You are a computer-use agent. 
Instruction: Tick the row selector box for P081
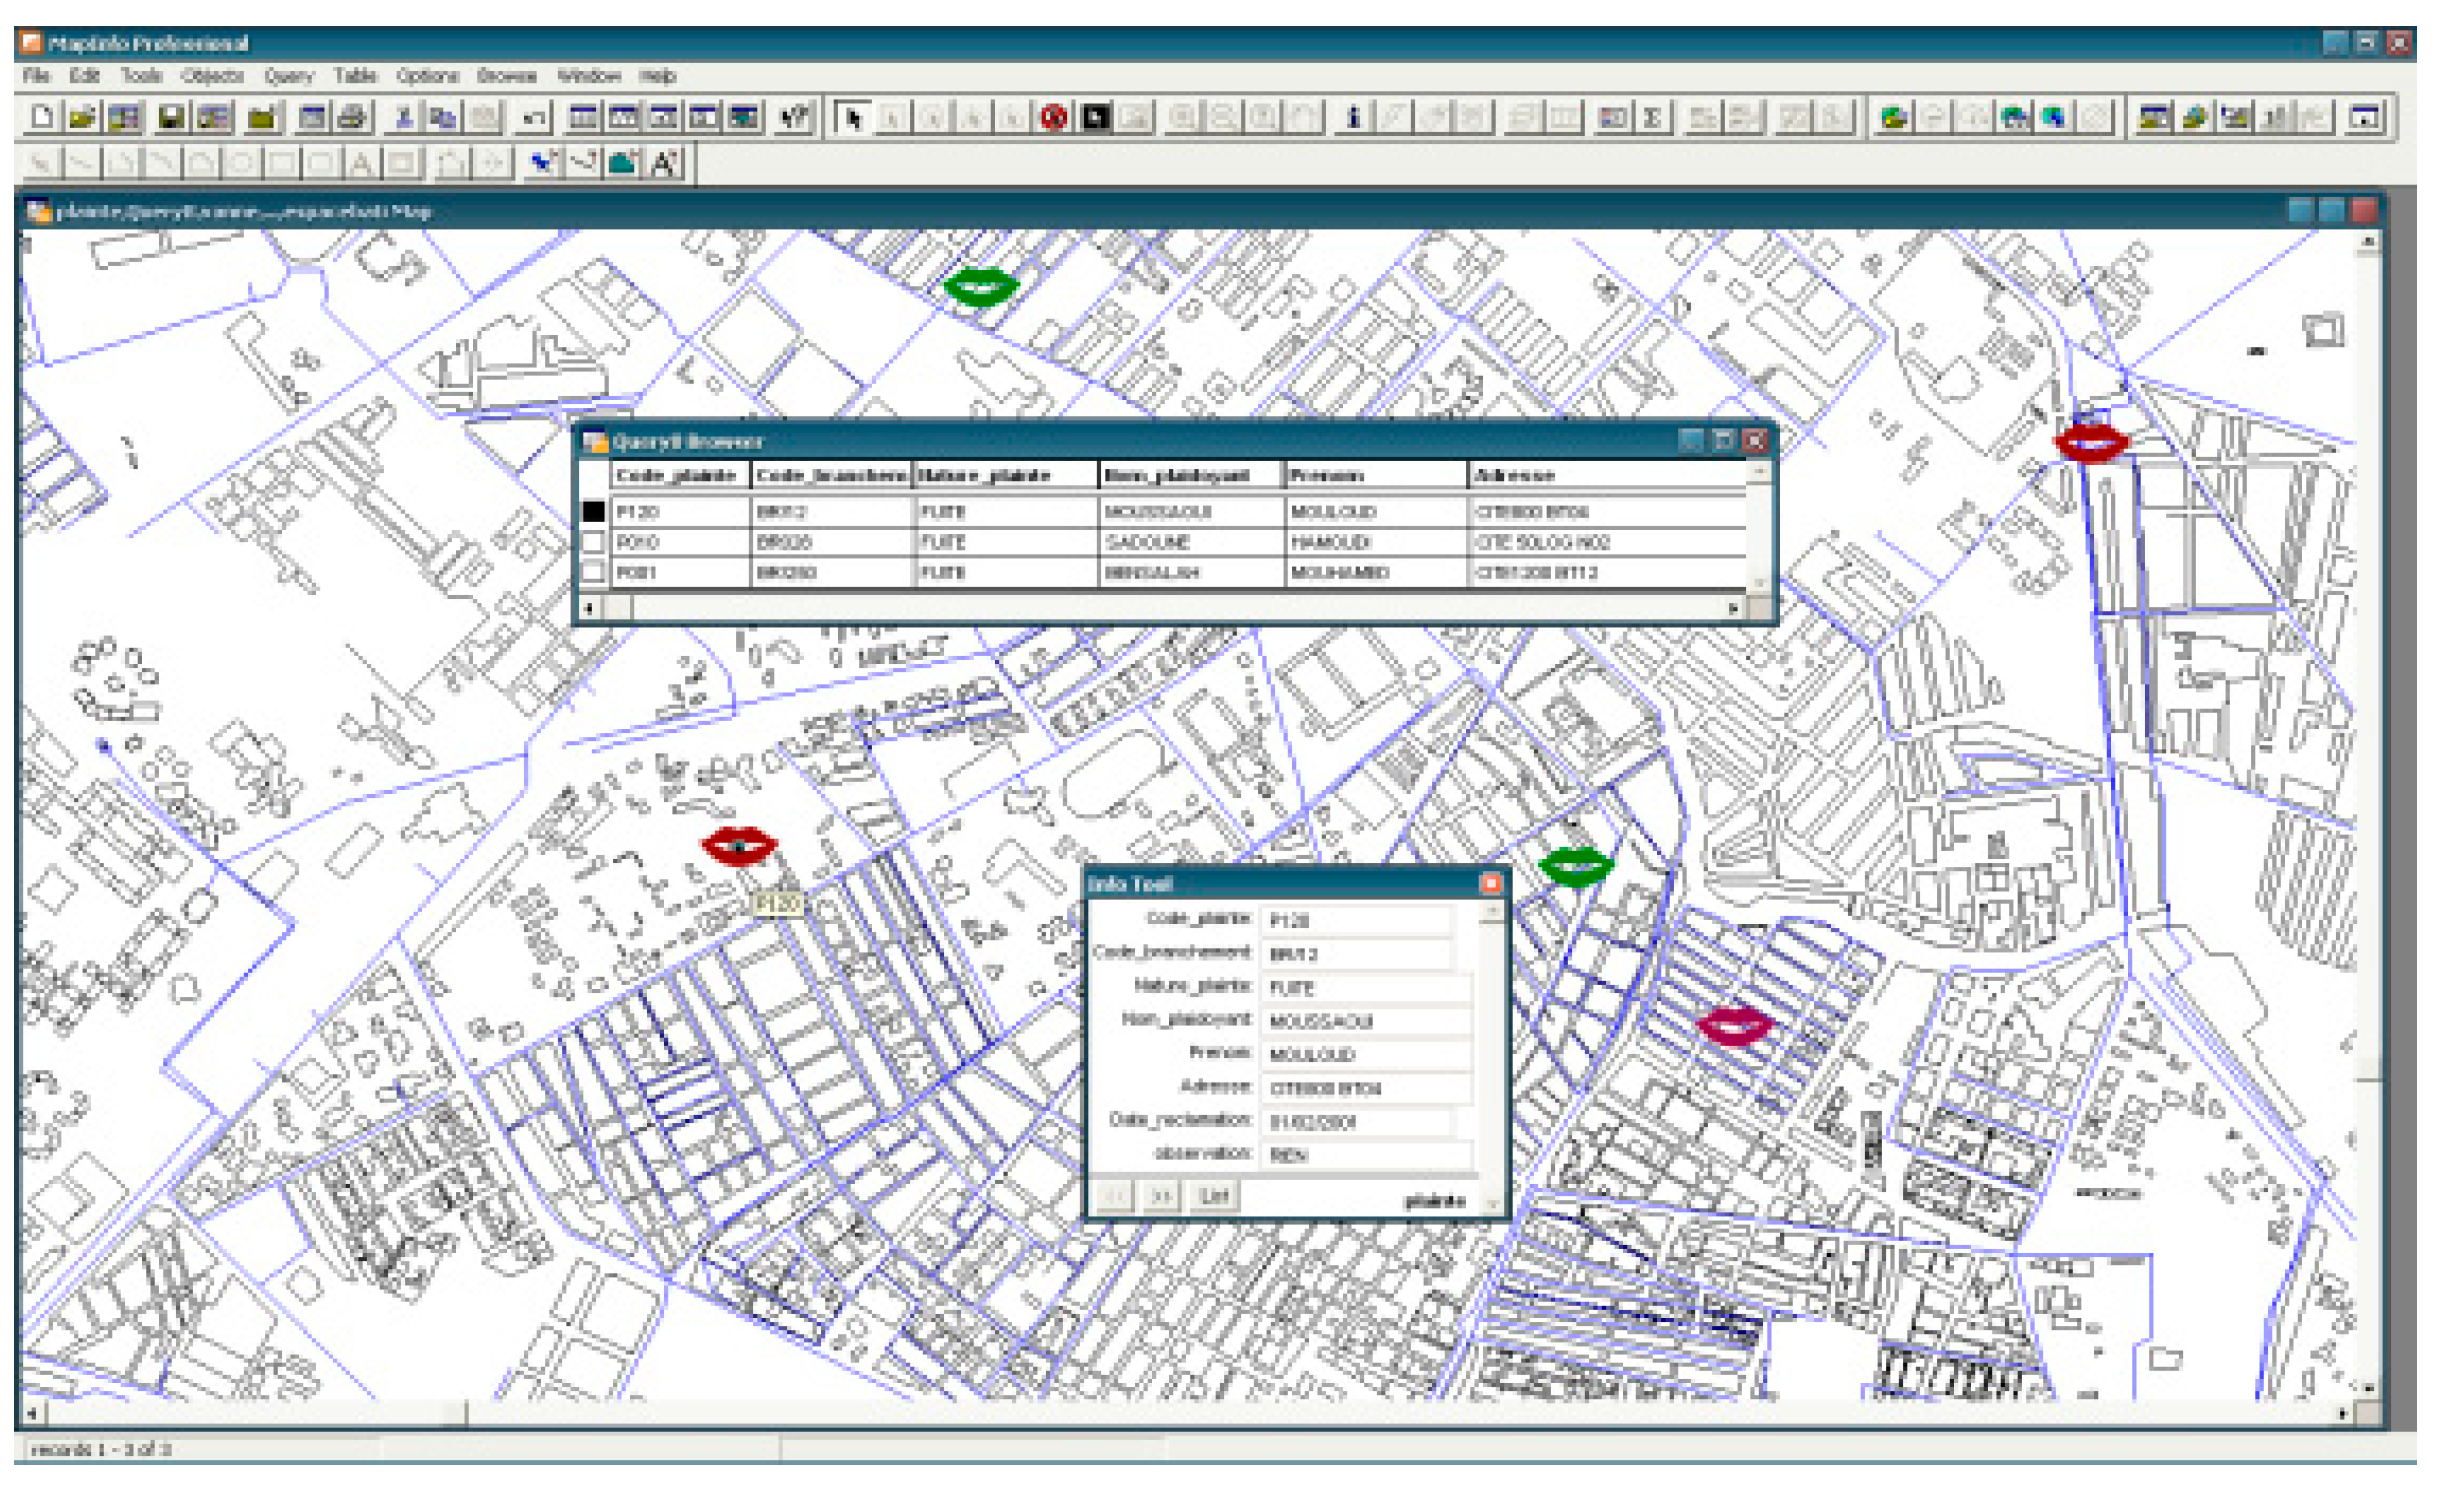[594, 572]
